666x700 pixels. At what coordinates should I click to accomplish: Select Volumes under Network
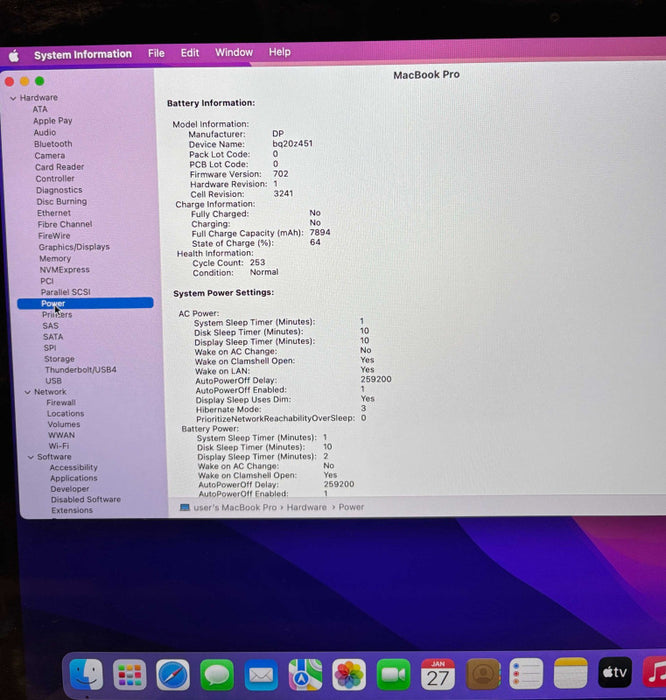coord(64,425)
